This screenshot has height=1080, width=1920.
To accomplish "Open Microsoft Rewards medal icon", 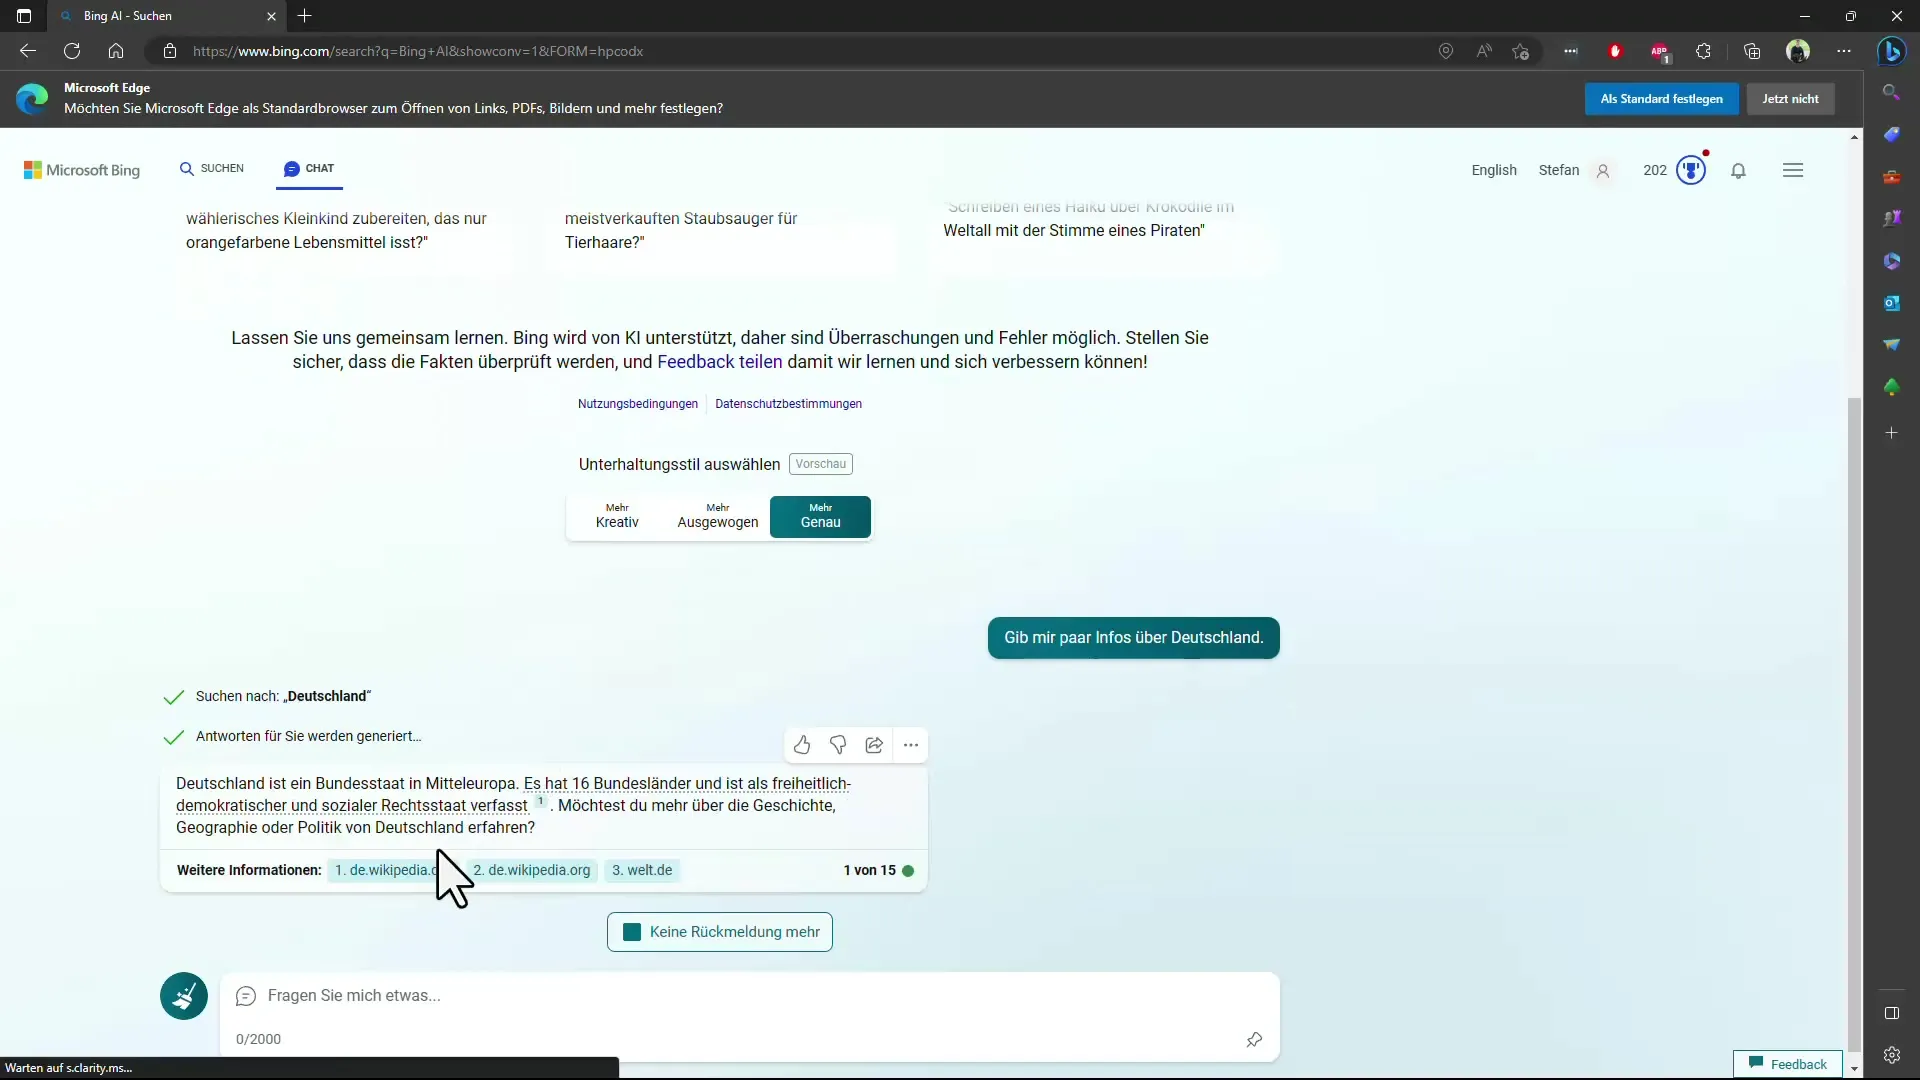I will (1691, 170).
